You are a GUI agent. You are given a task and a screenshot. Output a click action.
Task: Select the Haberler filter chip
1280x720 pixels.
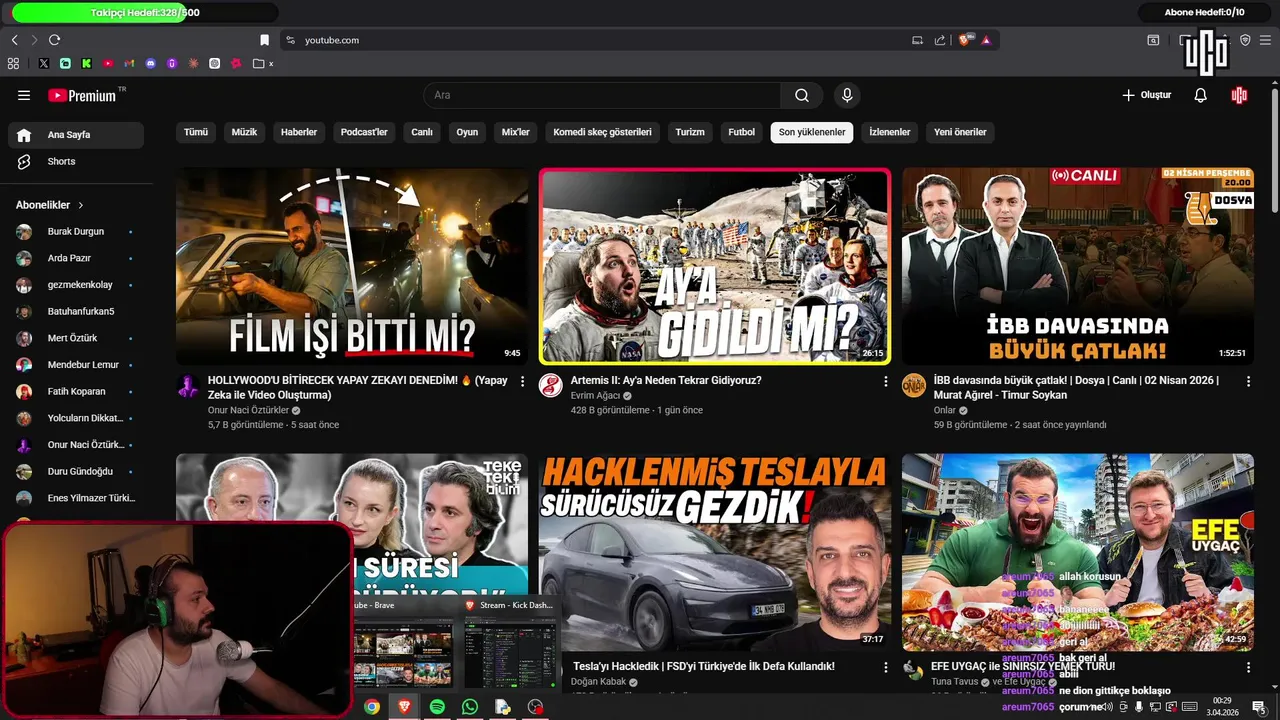(x=299, y=132)
